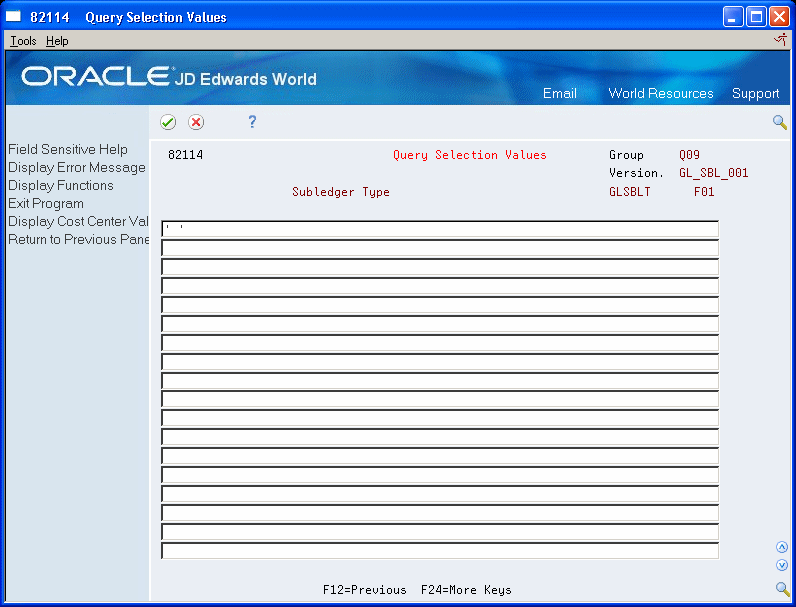Select Display Cost Center Values option

(x=78, y=221)
